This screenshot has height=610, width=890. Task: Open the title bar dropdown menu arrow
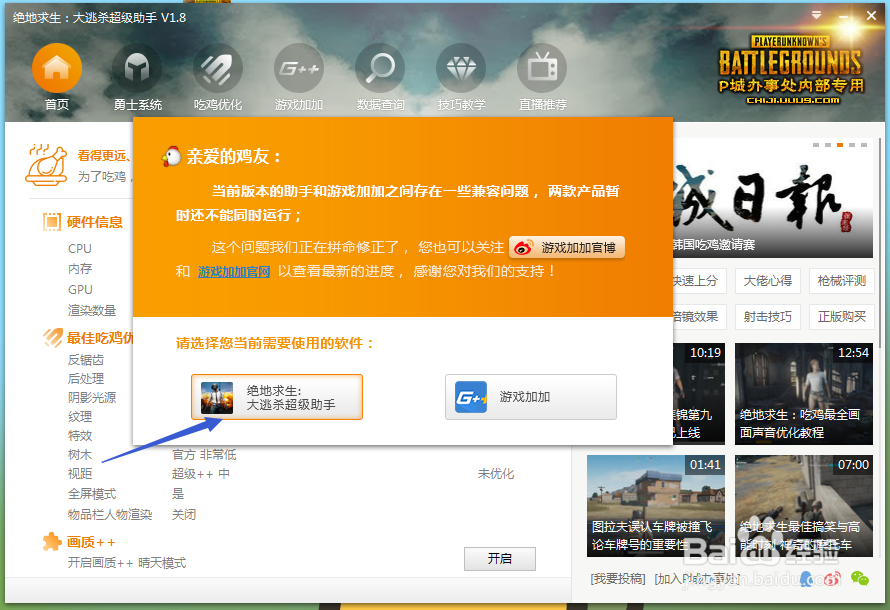pos(816,15)
